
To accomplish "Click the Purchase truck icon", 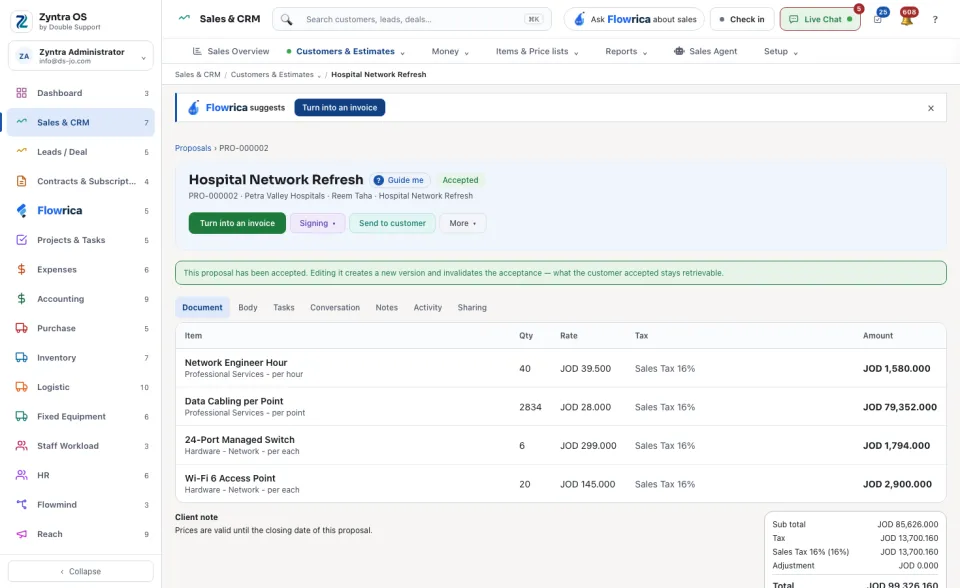I will pyautogui.click(x=21, y=328).
